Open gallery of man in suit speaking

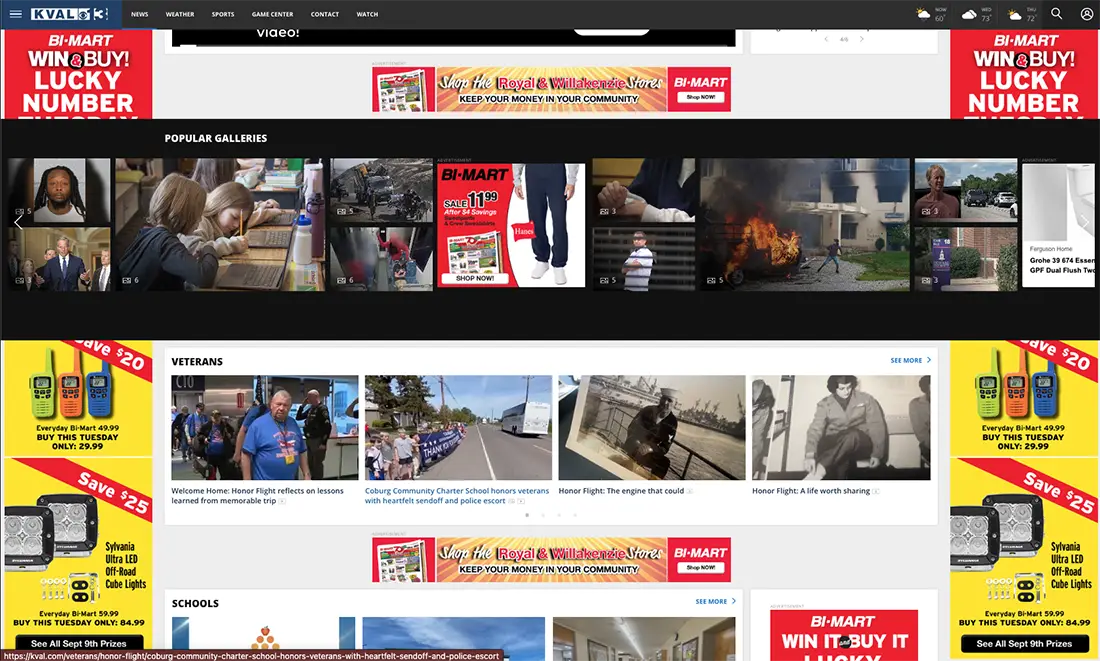tap(59, 259)
